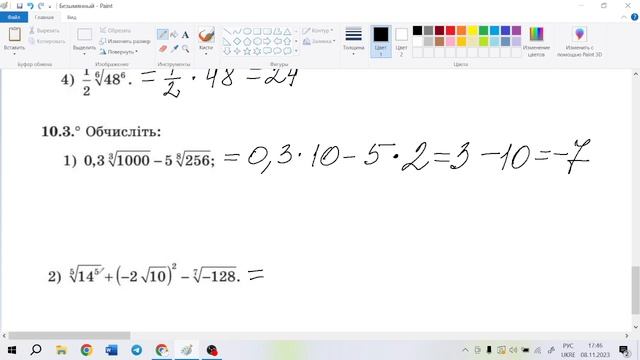640x360 pixels.
Task: Click the Copy button
Action: point(47,41)
